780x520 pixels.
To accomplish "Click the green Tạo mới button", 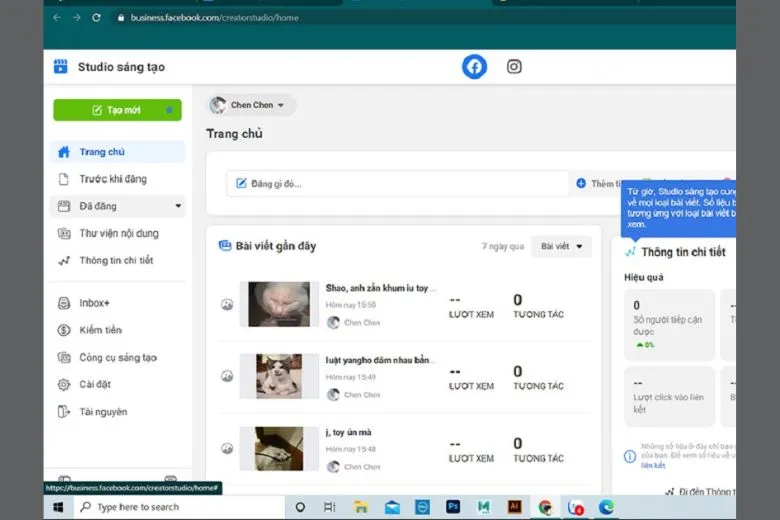I will (x=117, y=110).
